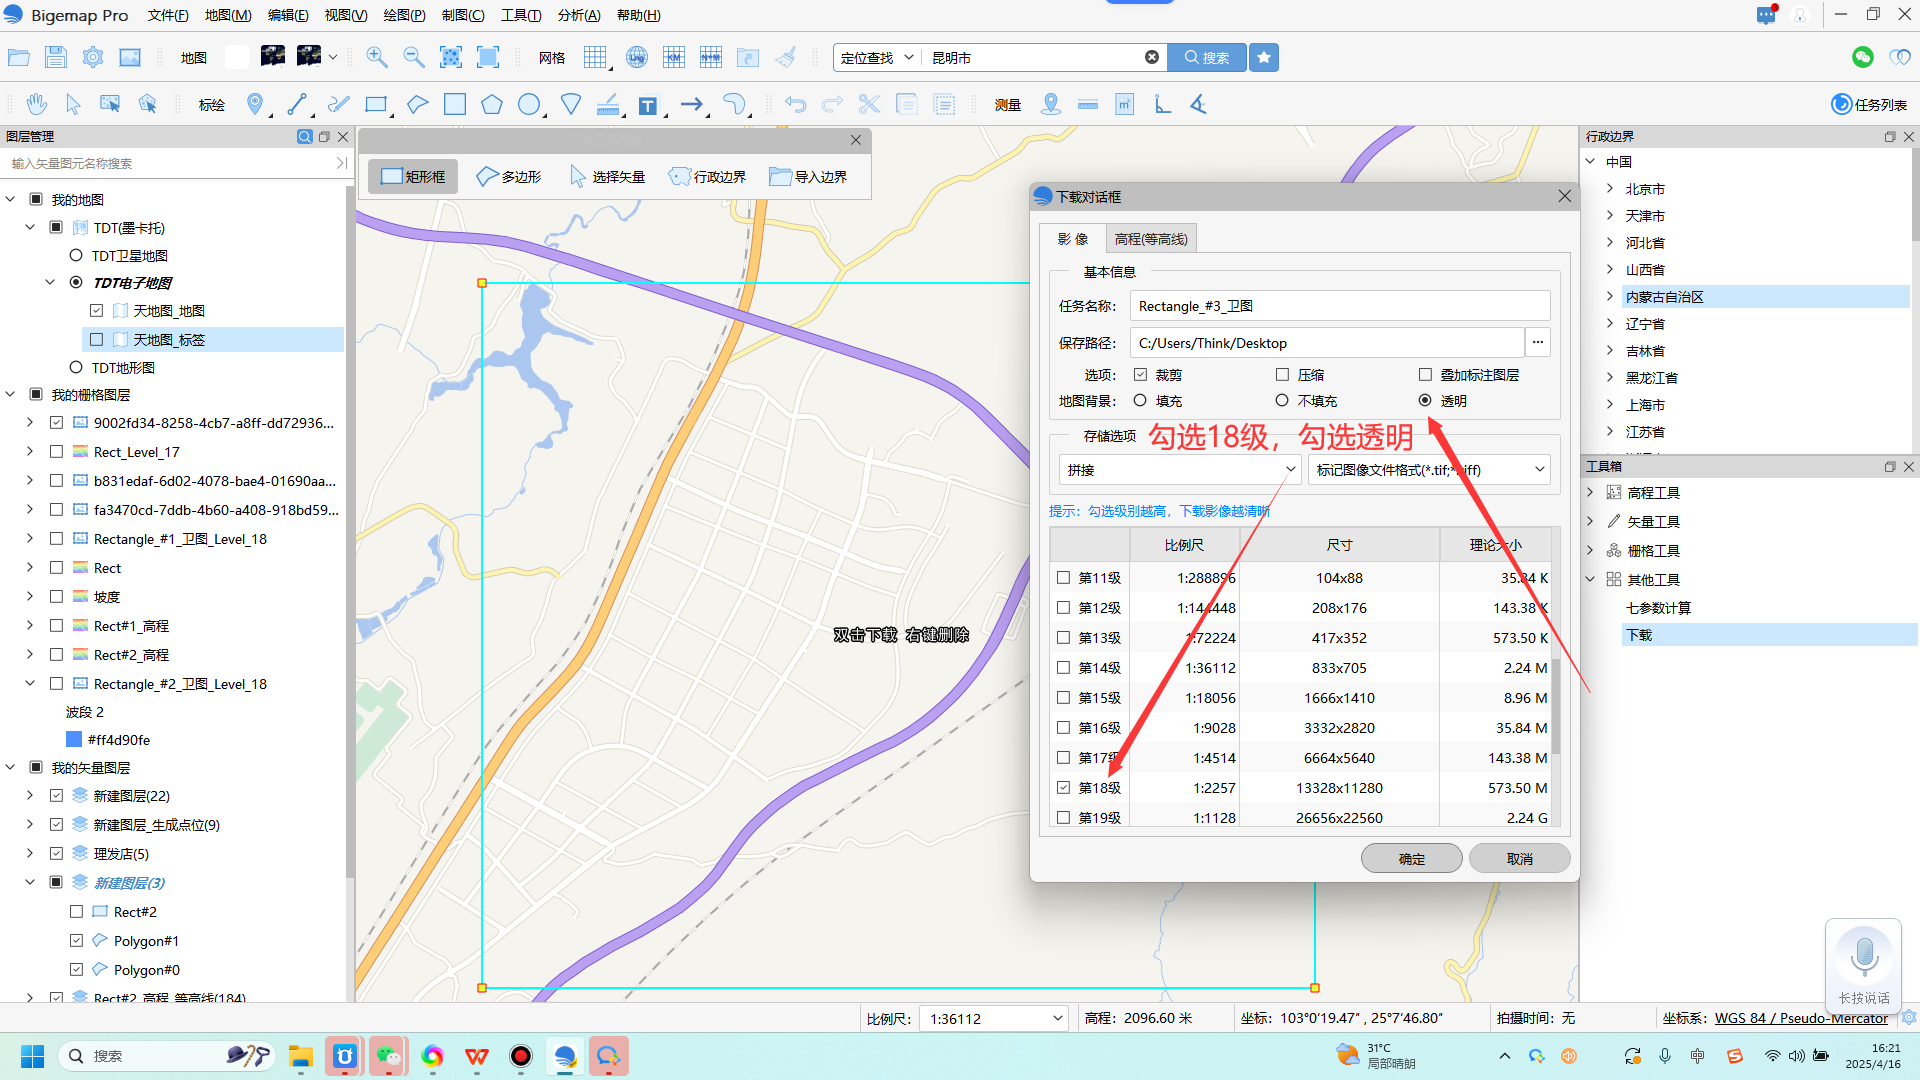Expand the 内蒙古自治区 boundary node

point(1610,297)
